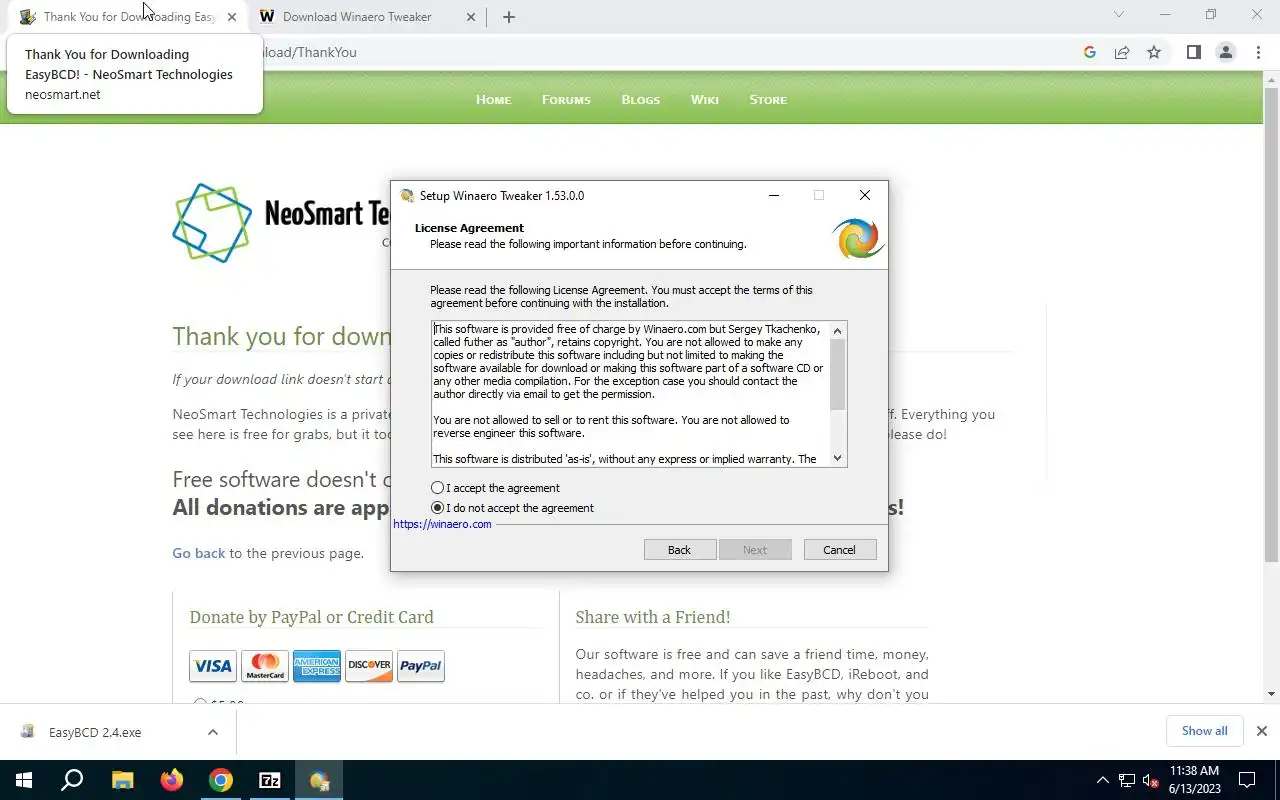Click the Winaero Tweaker swirl logo in setup
Viewport: 1280px width, 800px height.
click(857, 239)
